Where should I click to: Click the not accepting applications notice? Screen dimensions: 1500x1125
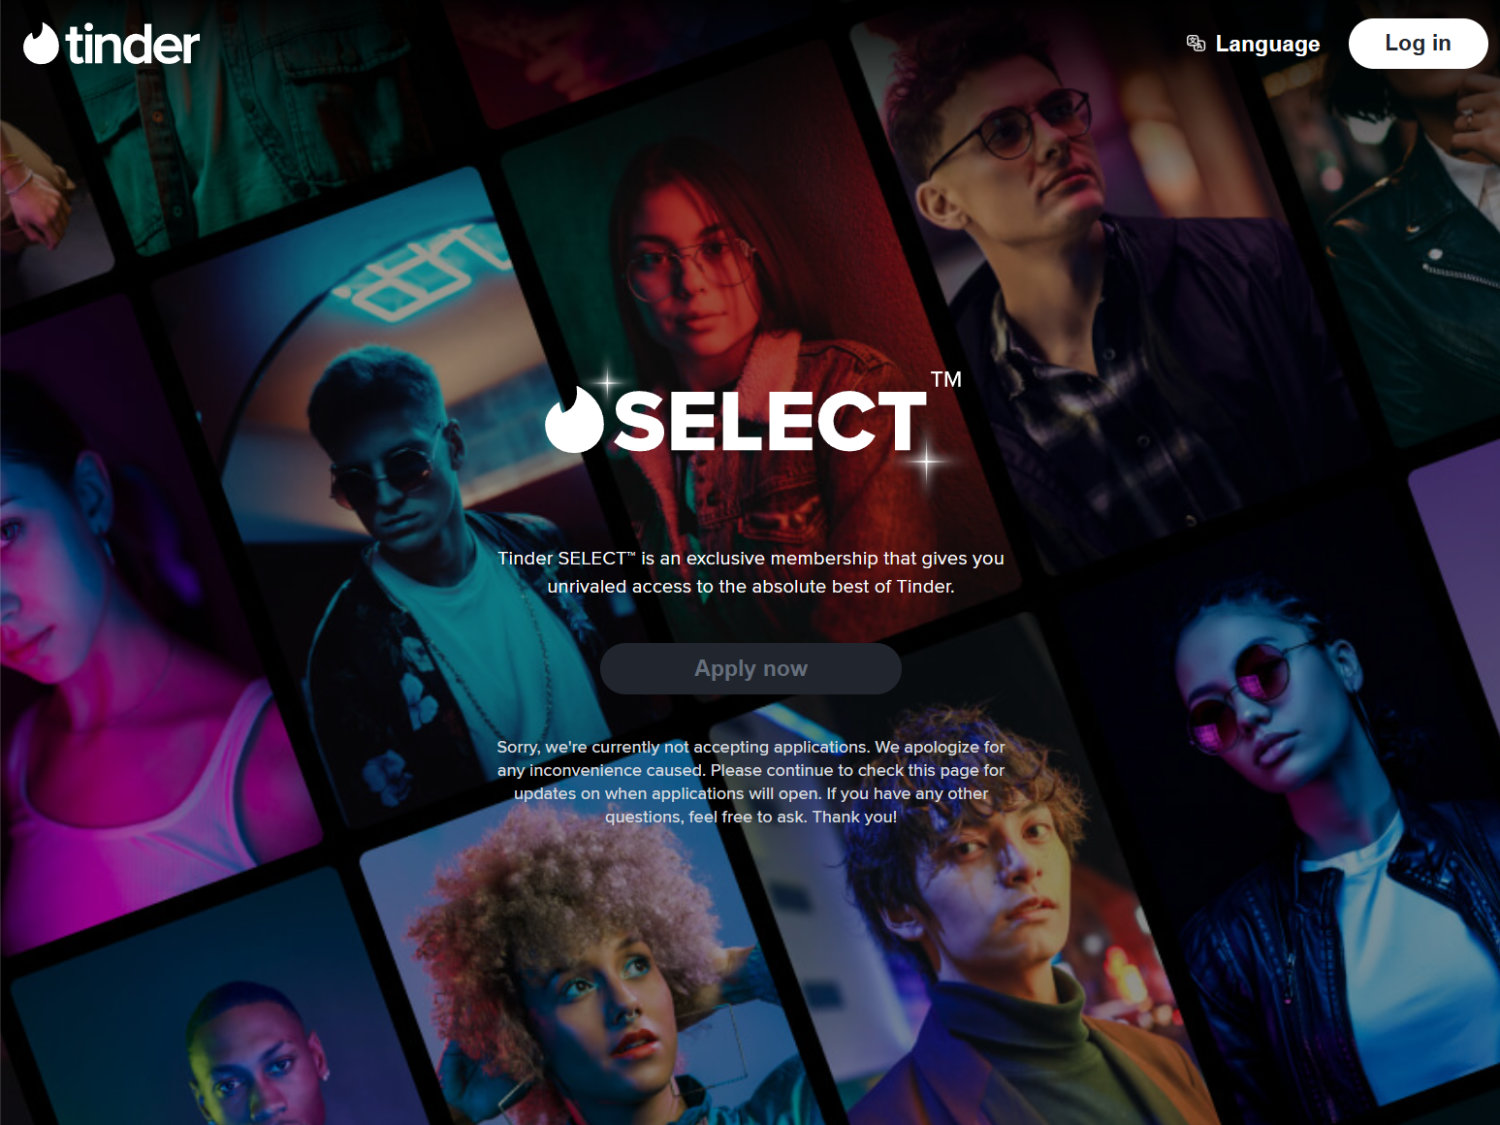tap(751, 782)
